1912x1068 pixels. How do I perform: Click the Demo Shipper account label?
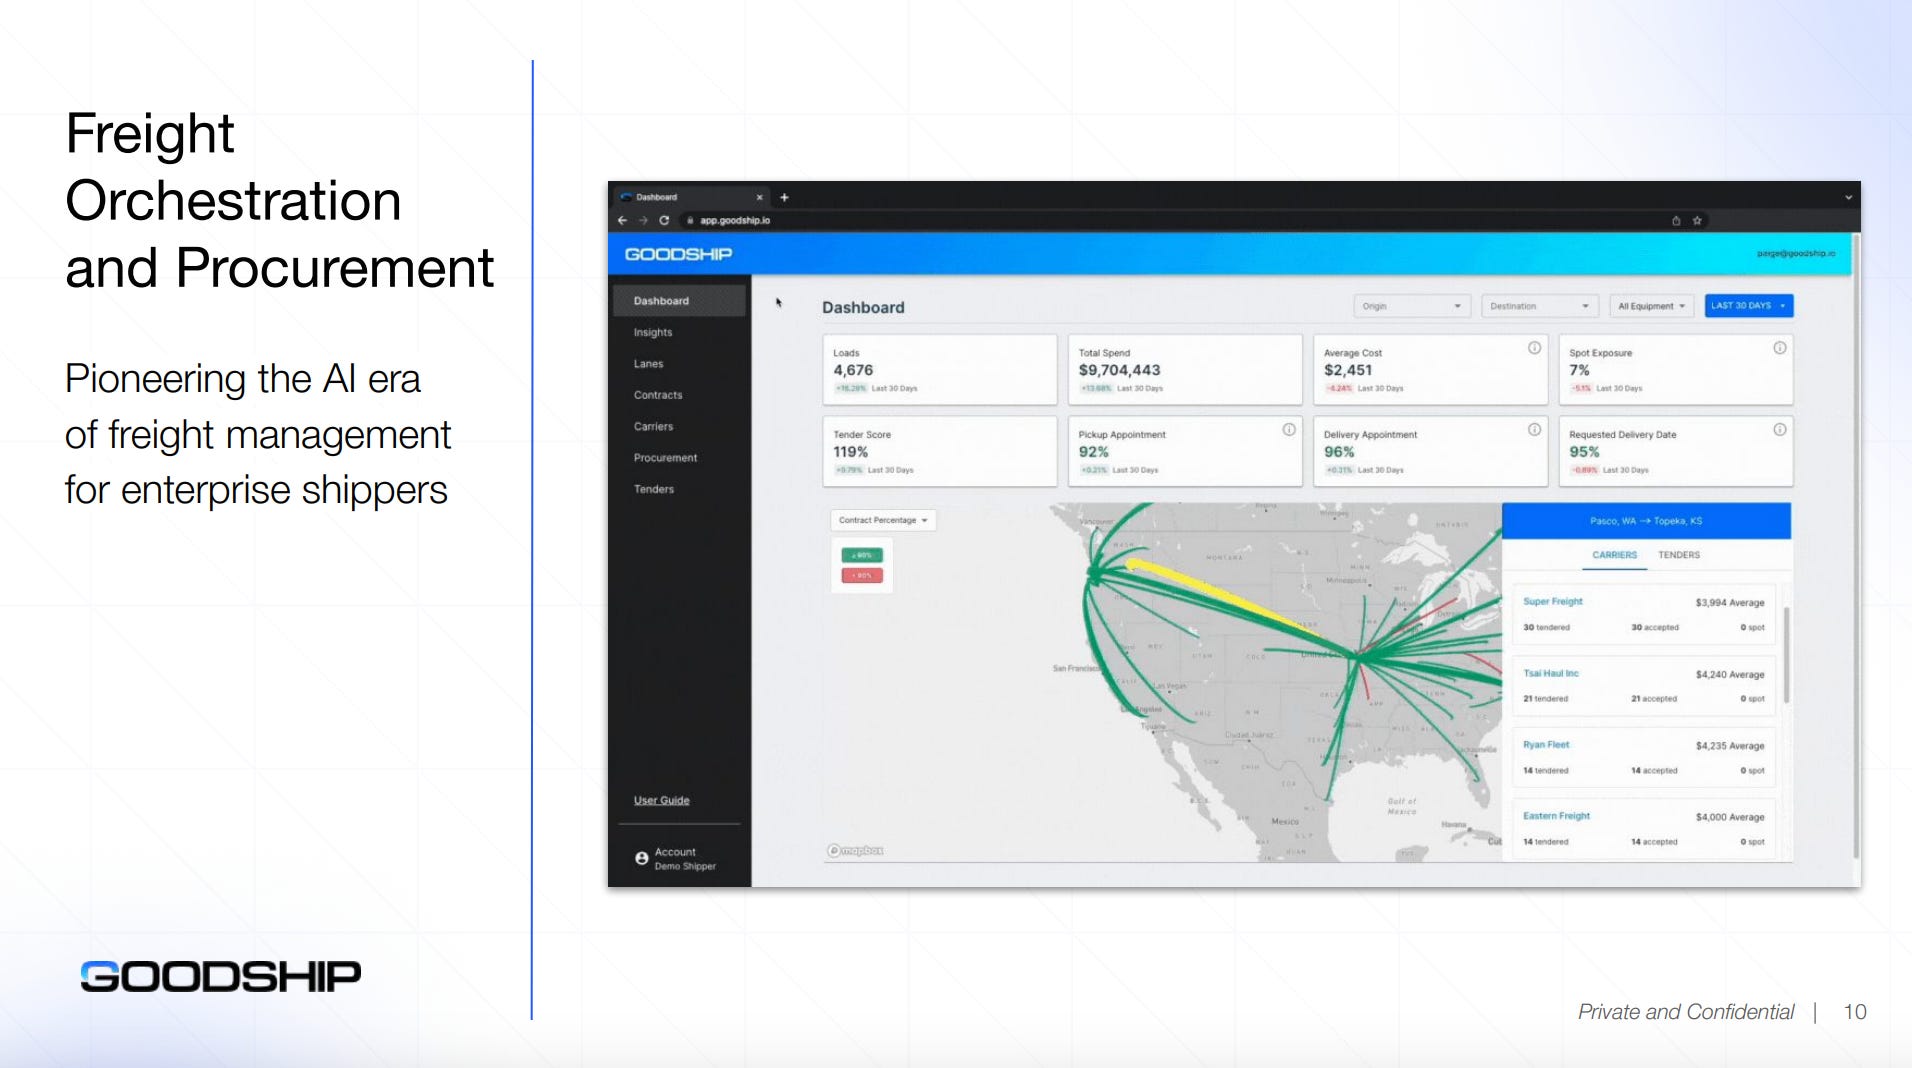pyautogui.click(x=685, y=866)
